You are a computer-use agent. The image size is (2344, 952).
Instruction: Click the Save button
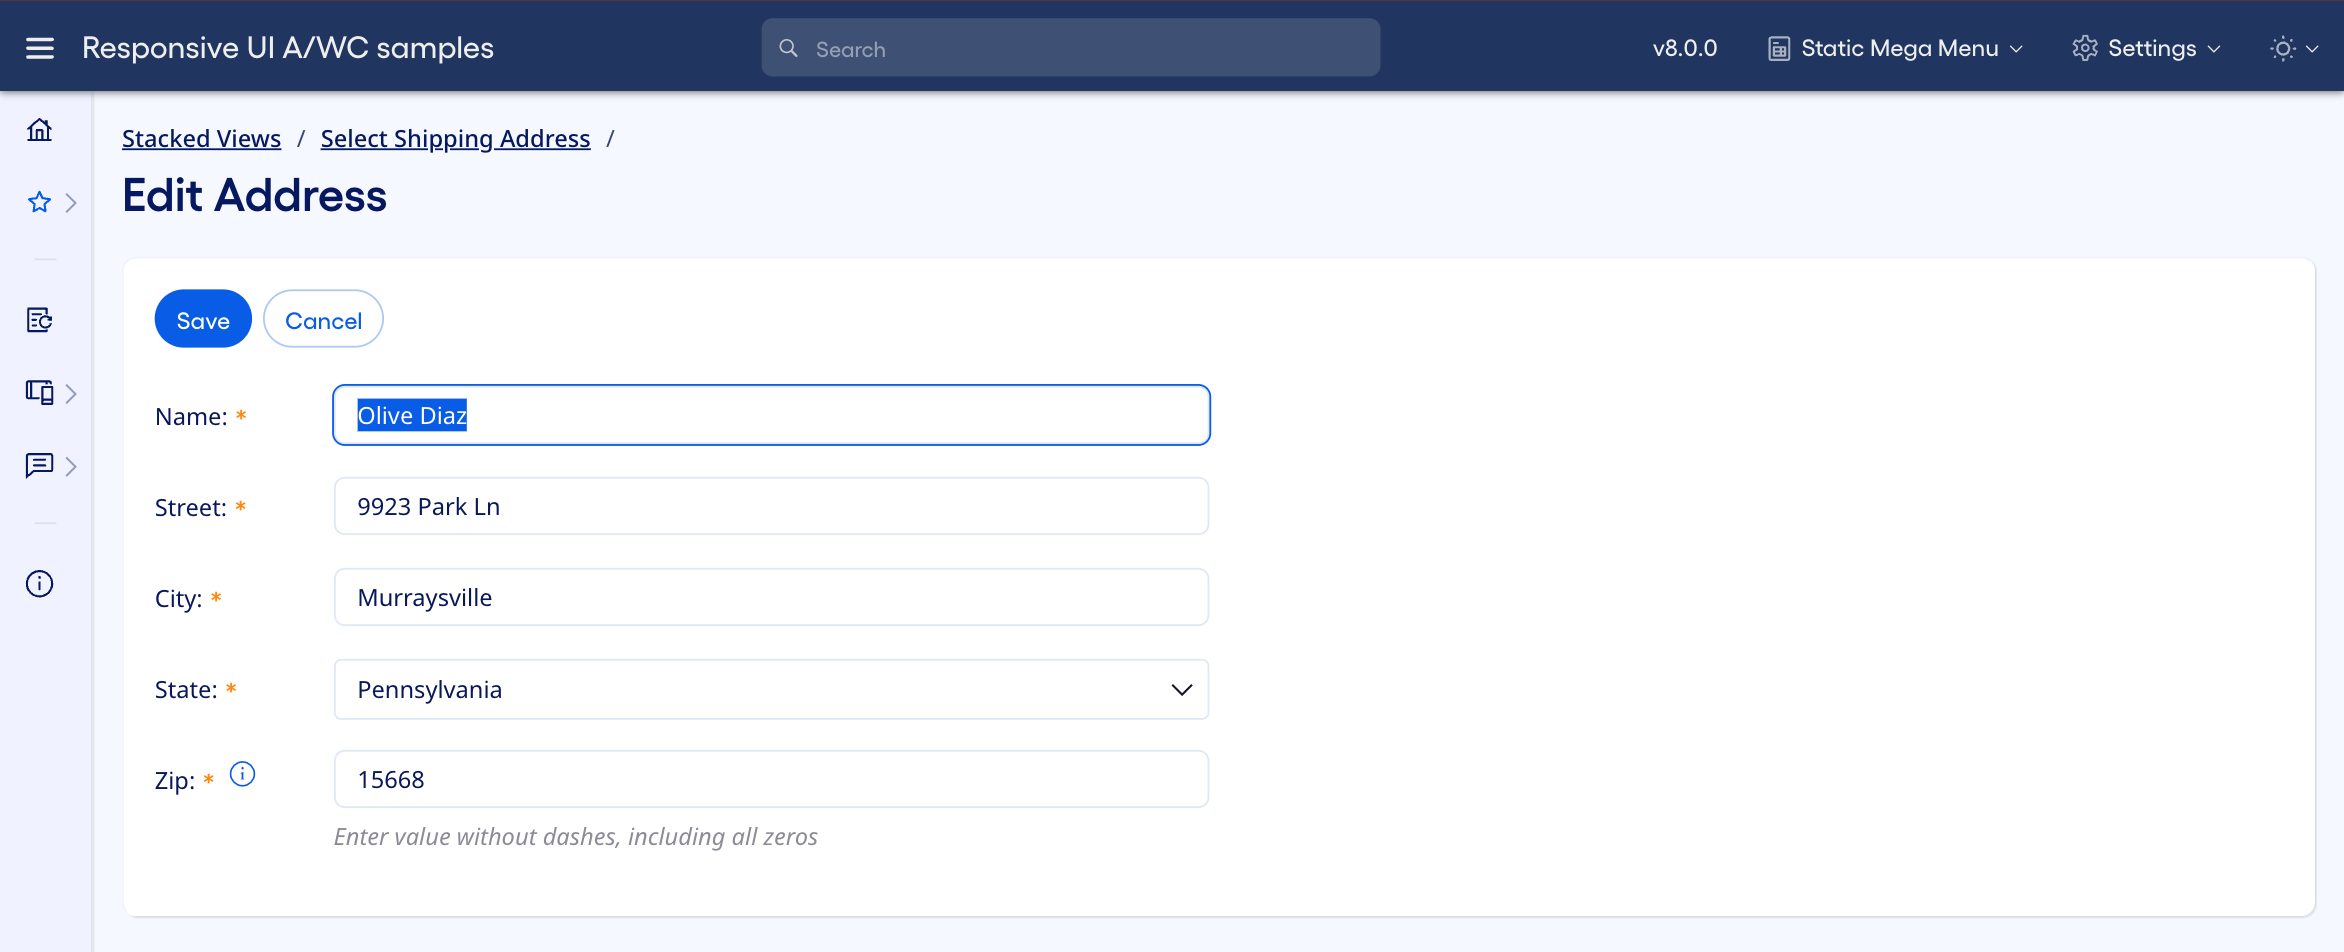(x=203, y=320)
